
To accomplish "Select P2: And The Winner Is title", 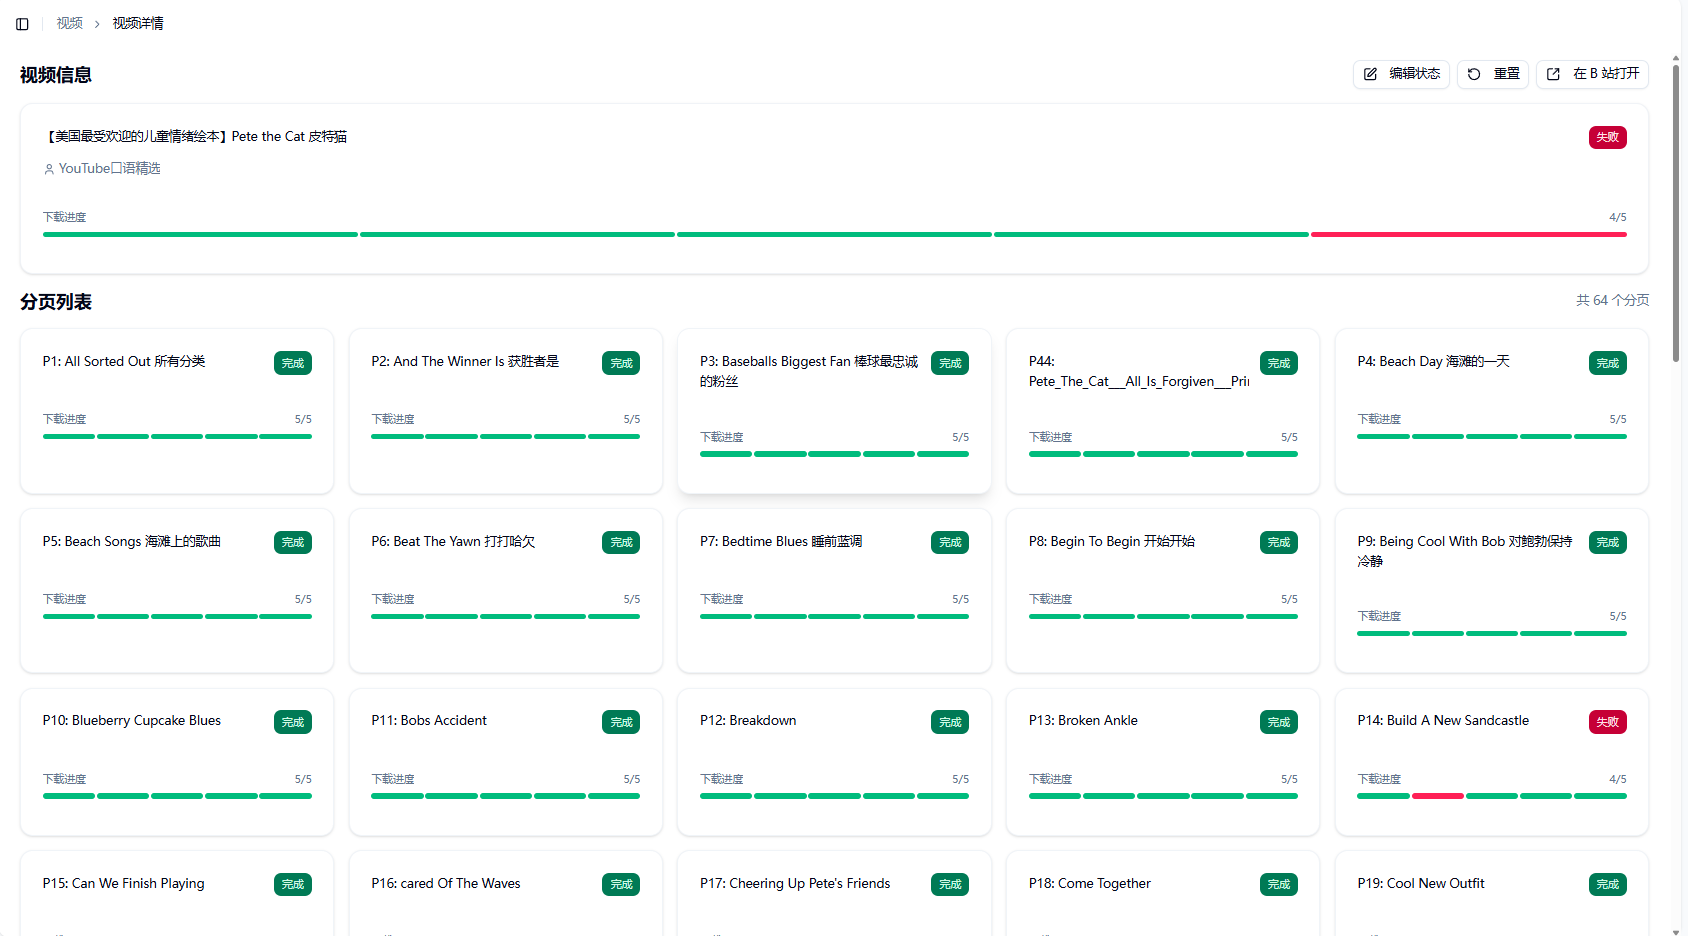I will coord(465,362).
